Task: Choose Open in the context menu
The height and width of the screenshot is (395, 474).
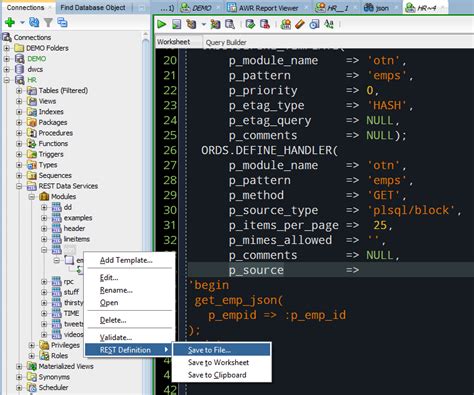Action: point(109,303)
